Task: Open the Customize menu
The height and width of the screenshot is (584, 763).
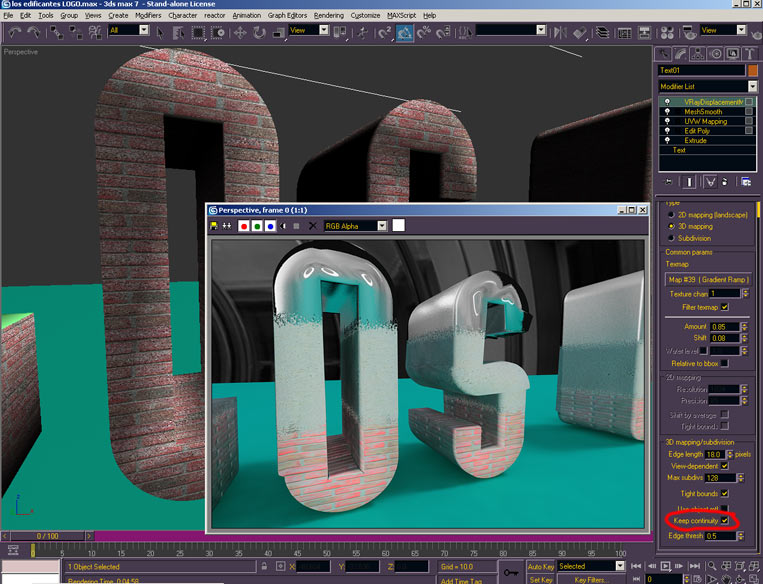Action: coord(365,16)
